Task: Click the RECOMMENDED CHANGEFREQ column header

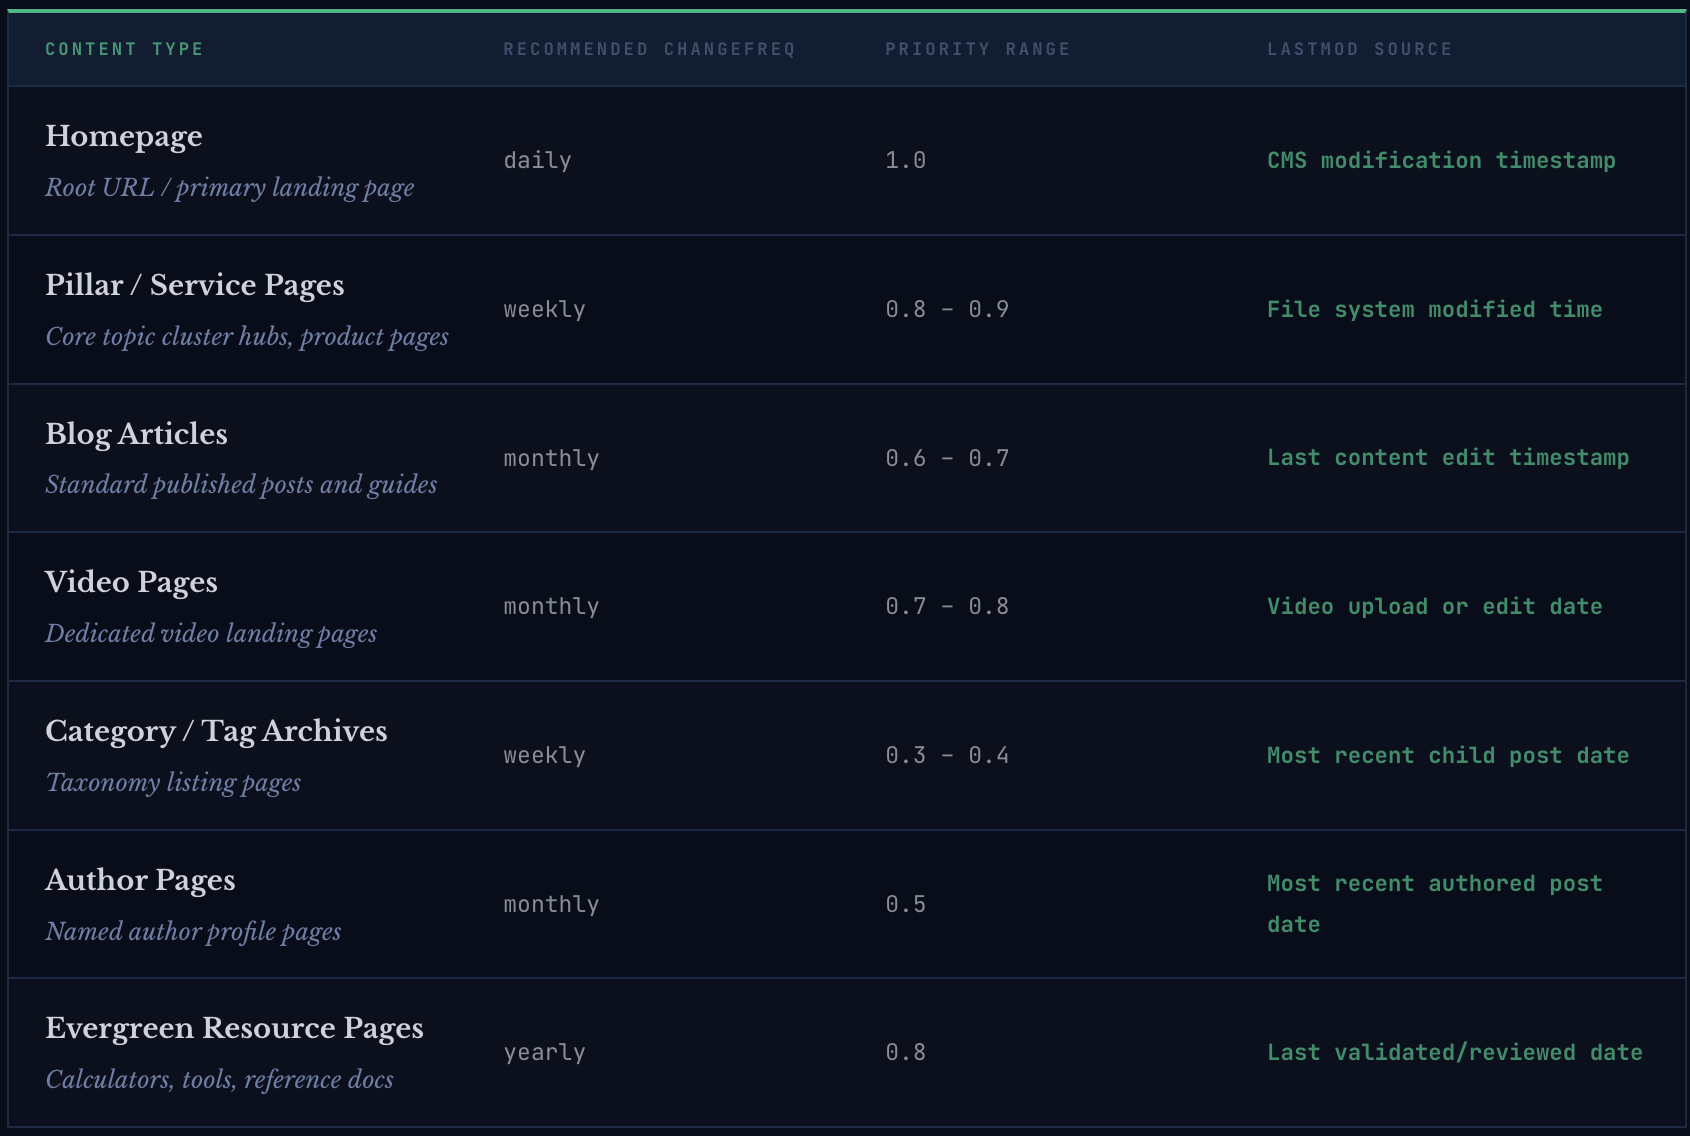Action: (x=649, y=48)
